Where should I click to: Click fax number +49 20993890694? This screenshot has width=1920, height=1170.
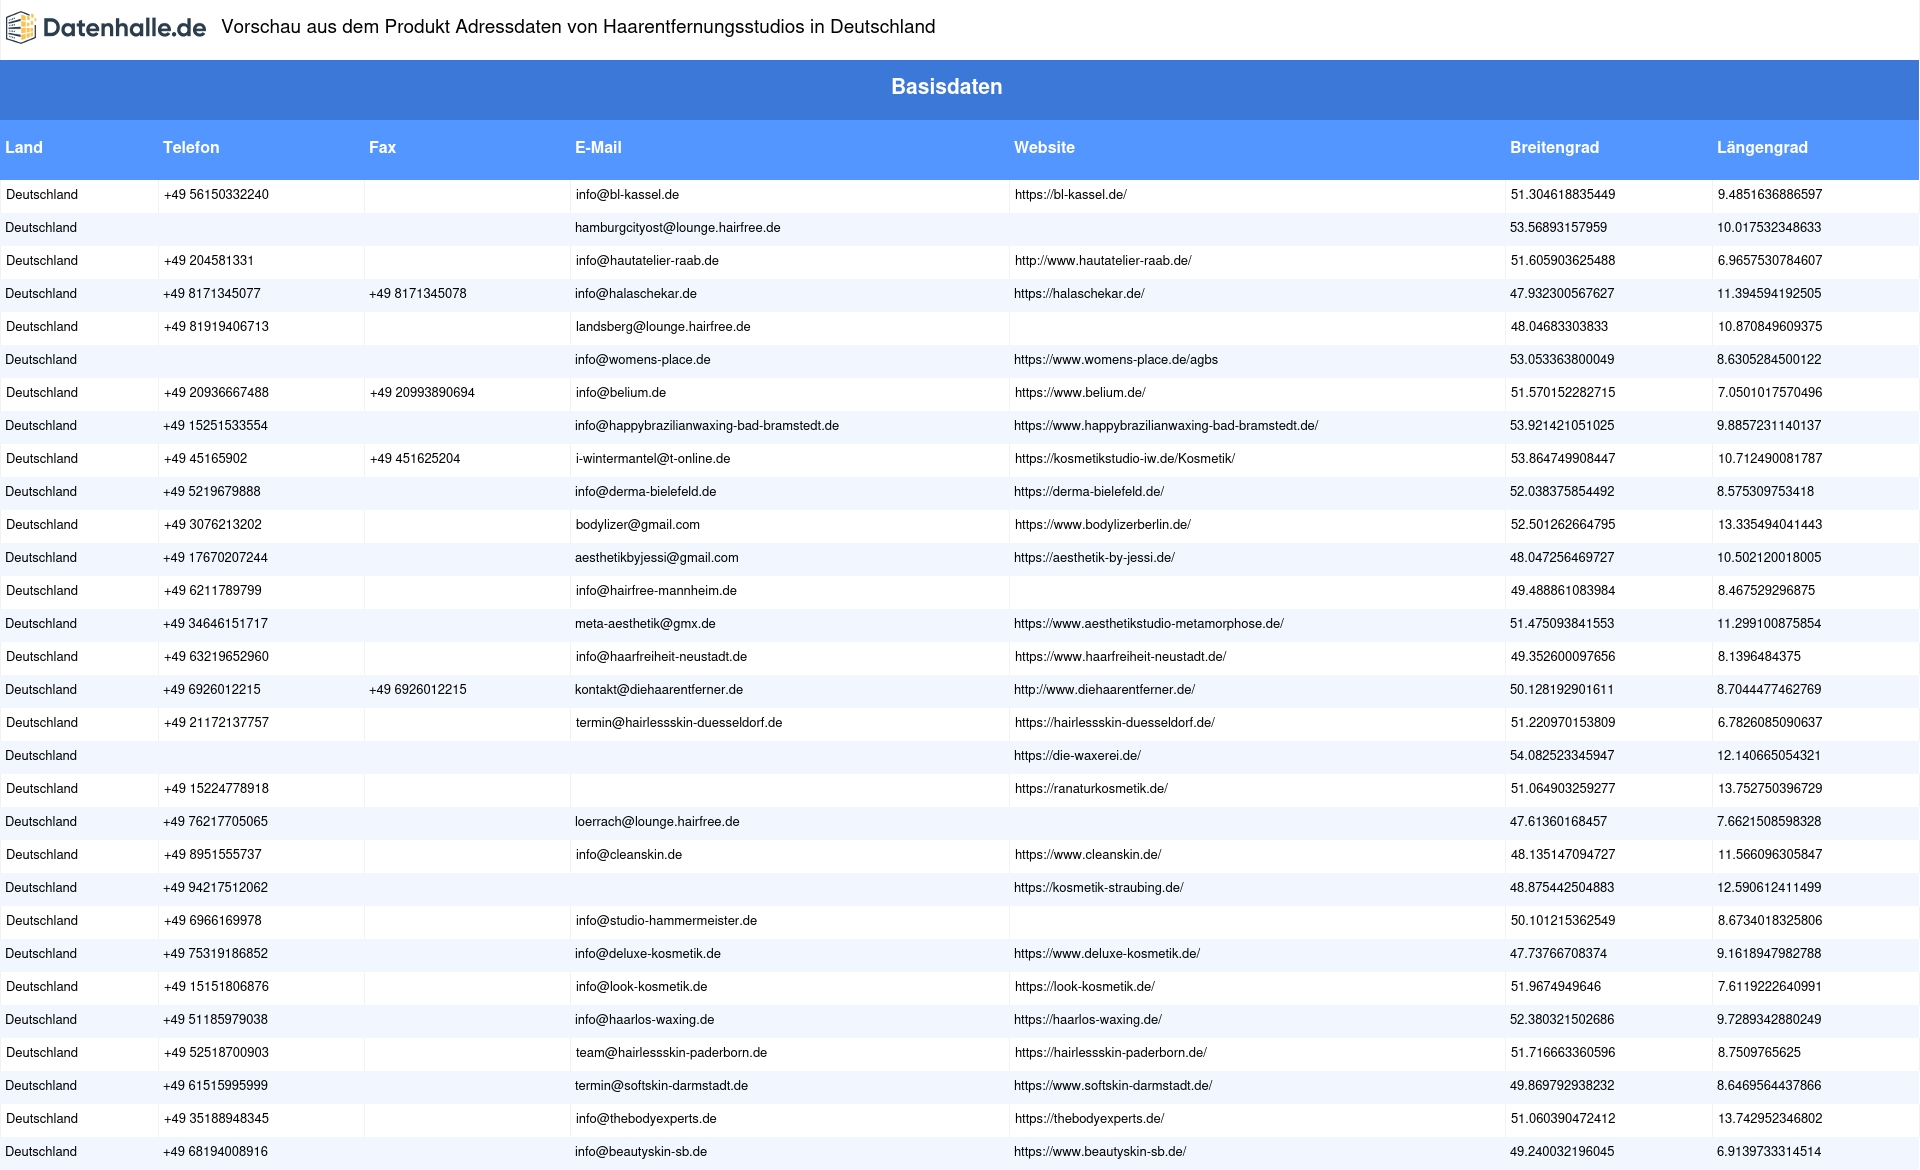point(422,393)
